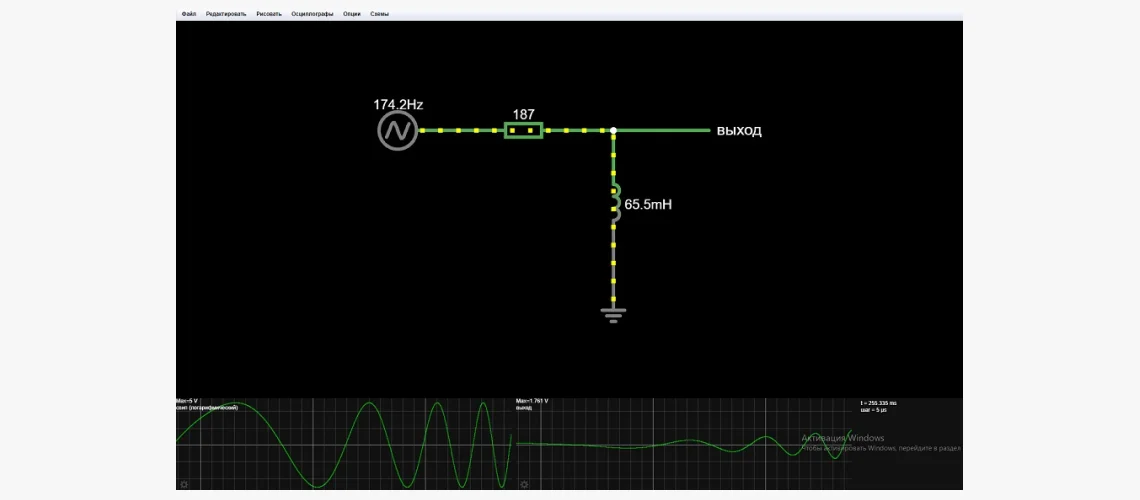The width and height of the screenshot is (1140, 500).
Task: Open the Редактировать menu
Action: [226, 14]
